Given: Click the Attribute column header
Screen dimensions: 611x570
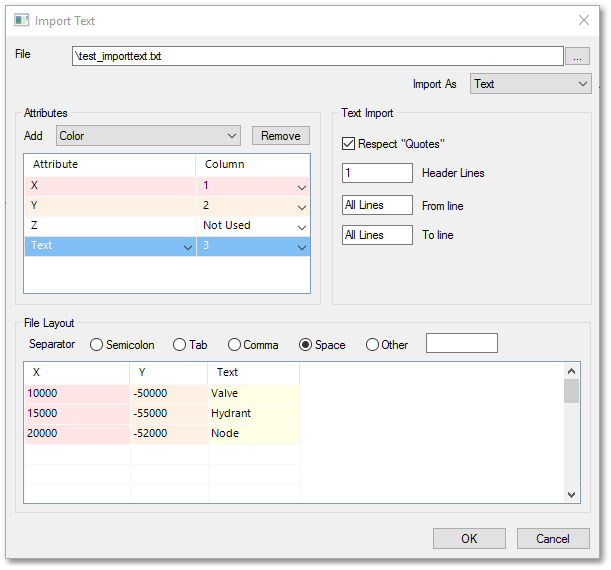Looking at the screenshot, I should [109, 164].
